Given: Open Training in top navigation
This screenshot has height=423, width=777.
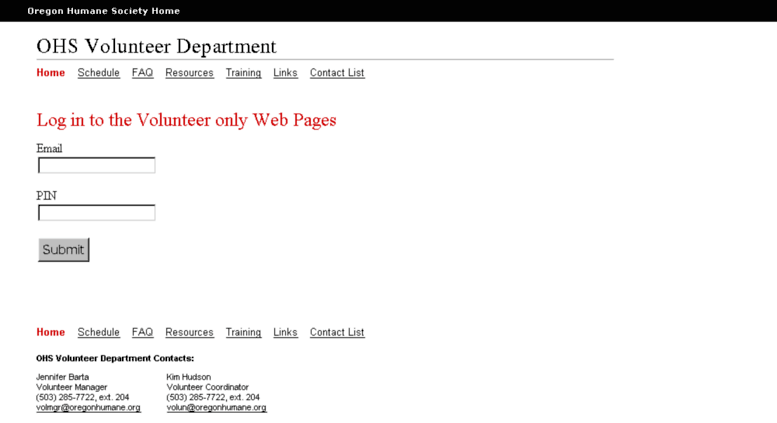Looking at the screenshot, I should pyautogui.click(x=243, y=73).
